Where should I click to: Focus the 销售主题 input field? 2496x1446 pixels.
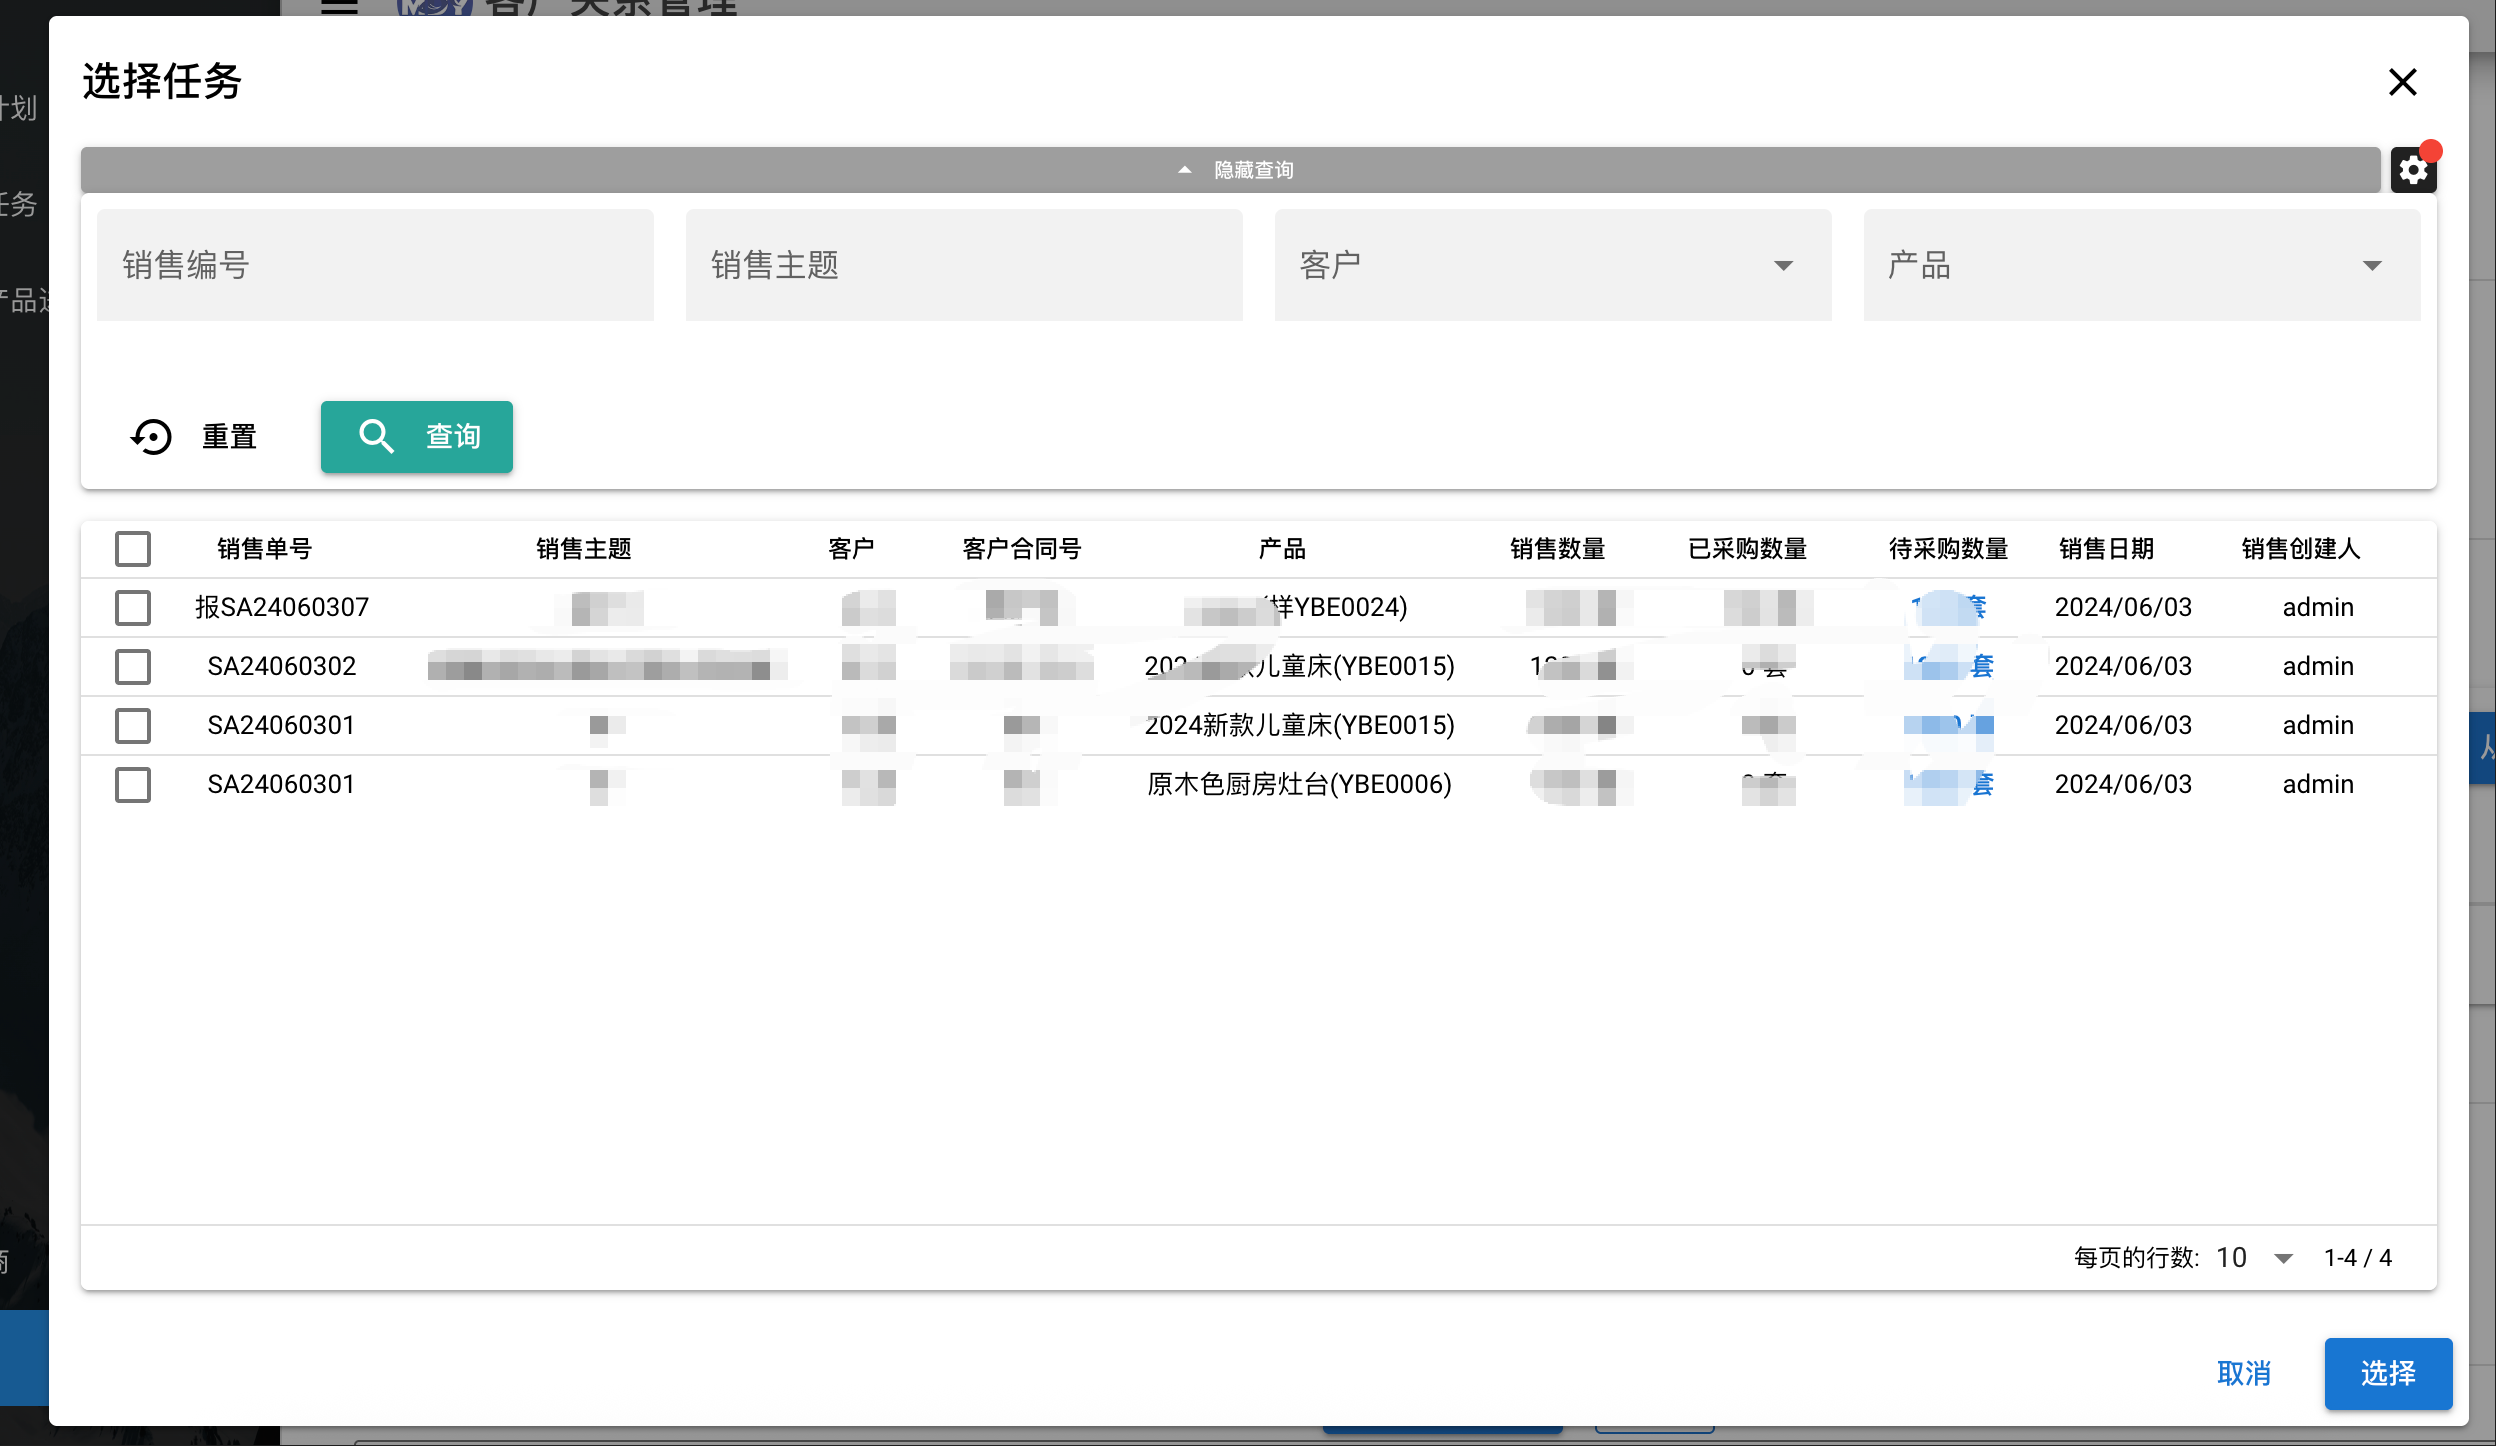tap(964, 265)
